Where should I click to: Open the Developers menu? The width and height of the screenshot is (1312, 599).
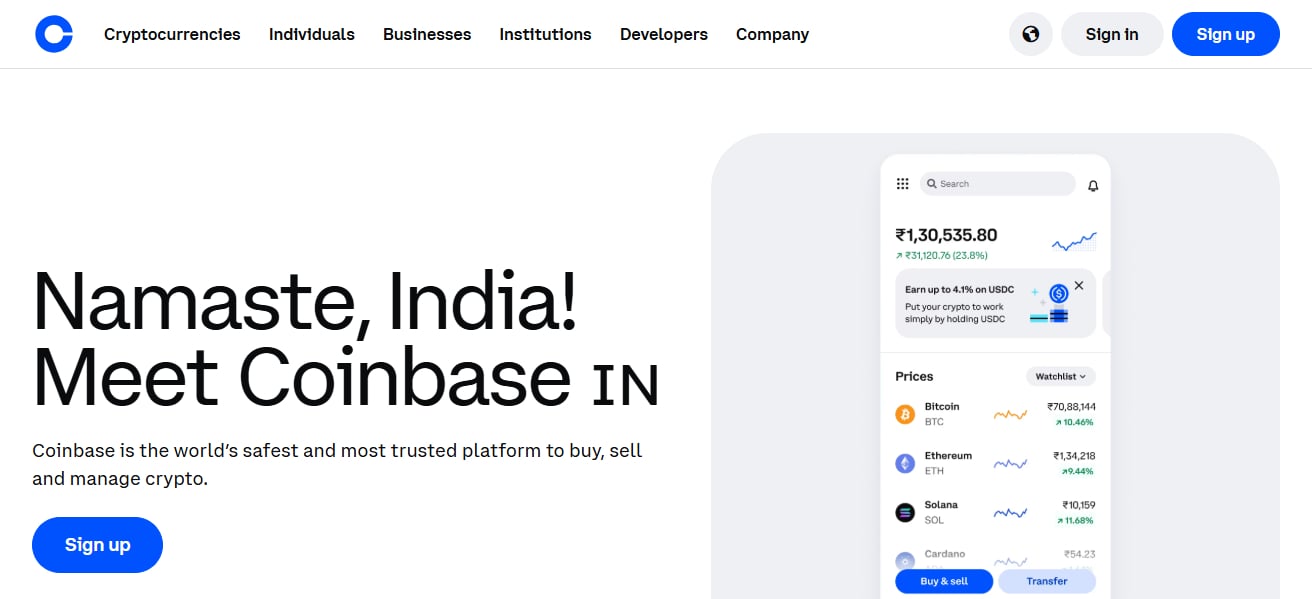[x=664, y=34]
